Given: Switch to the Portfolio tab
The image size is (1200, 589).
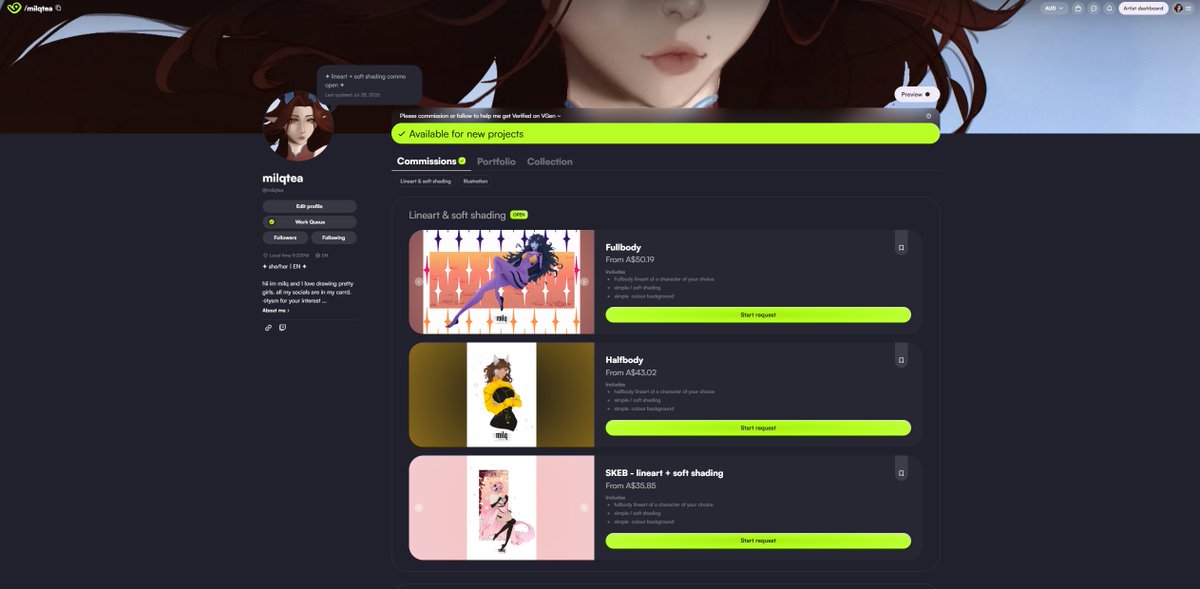Looking at the screenshot, I should [x=496, y=161].
